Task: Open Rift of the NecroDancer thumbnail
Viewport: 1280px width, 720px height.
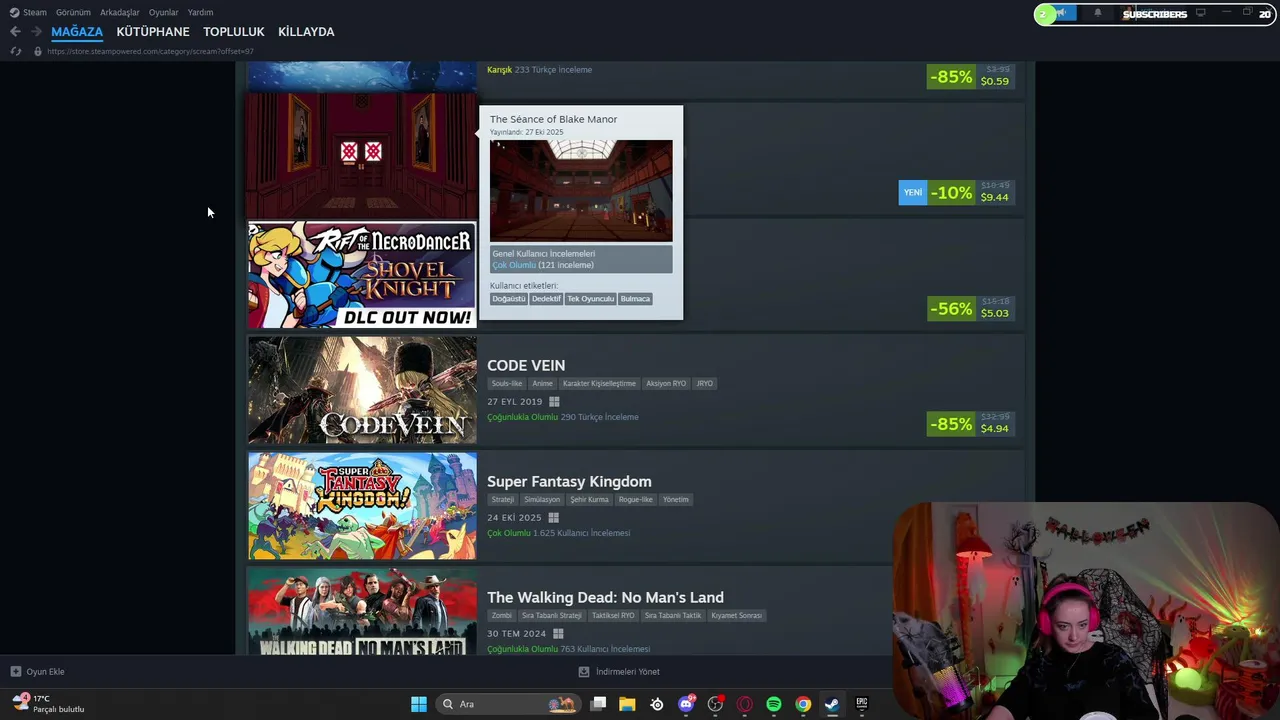Action: (362, 275)
